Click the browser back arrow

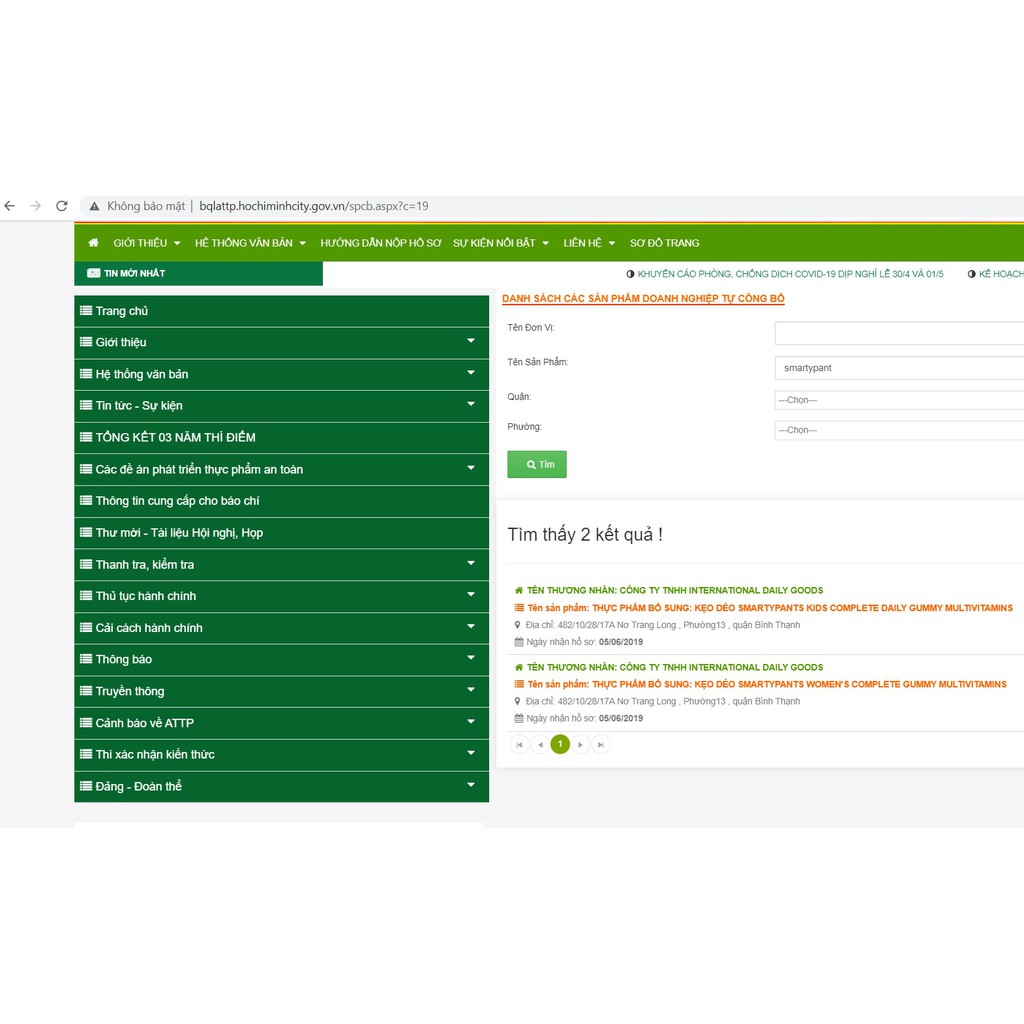coord(10,206)
